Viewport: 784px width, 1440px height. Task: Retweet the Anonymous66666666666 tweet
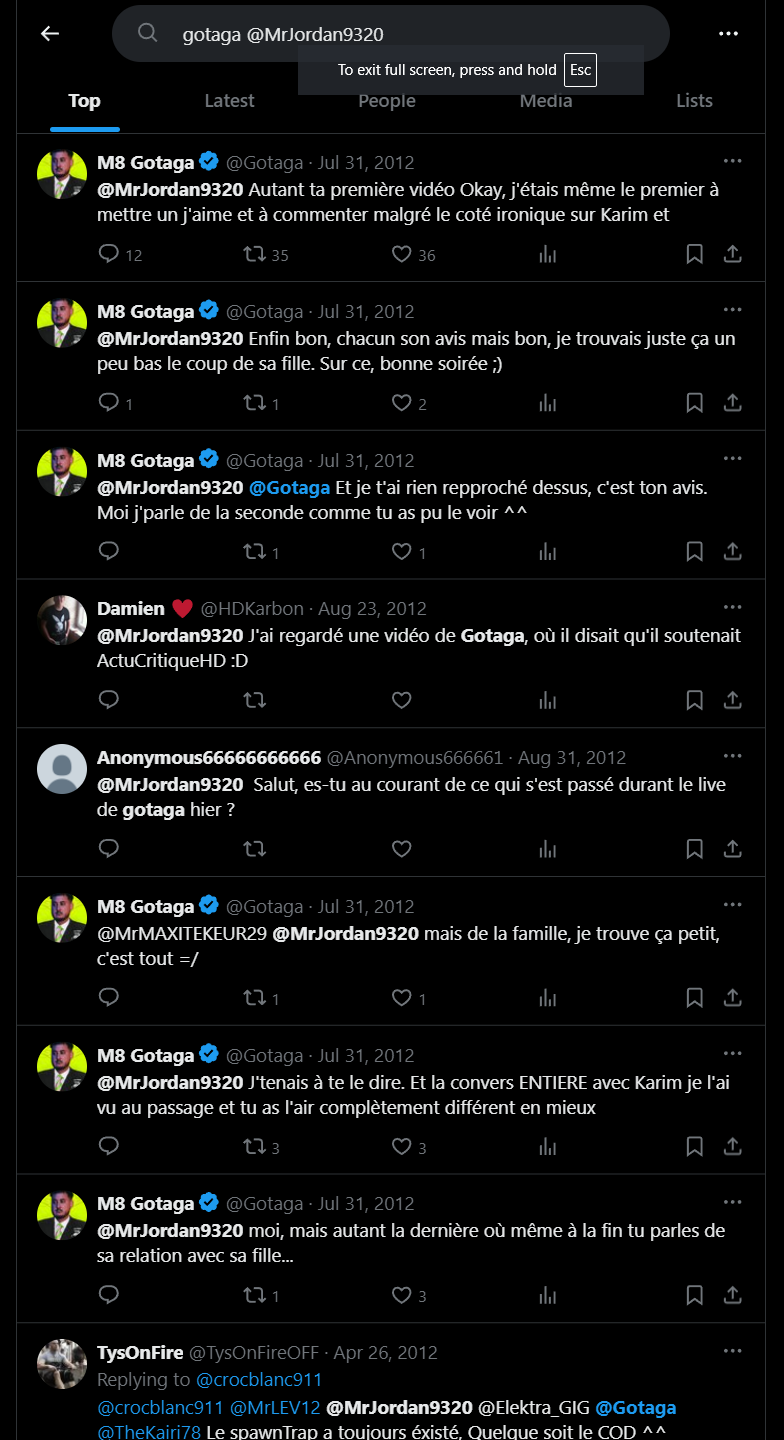click(x=255, y=849)
